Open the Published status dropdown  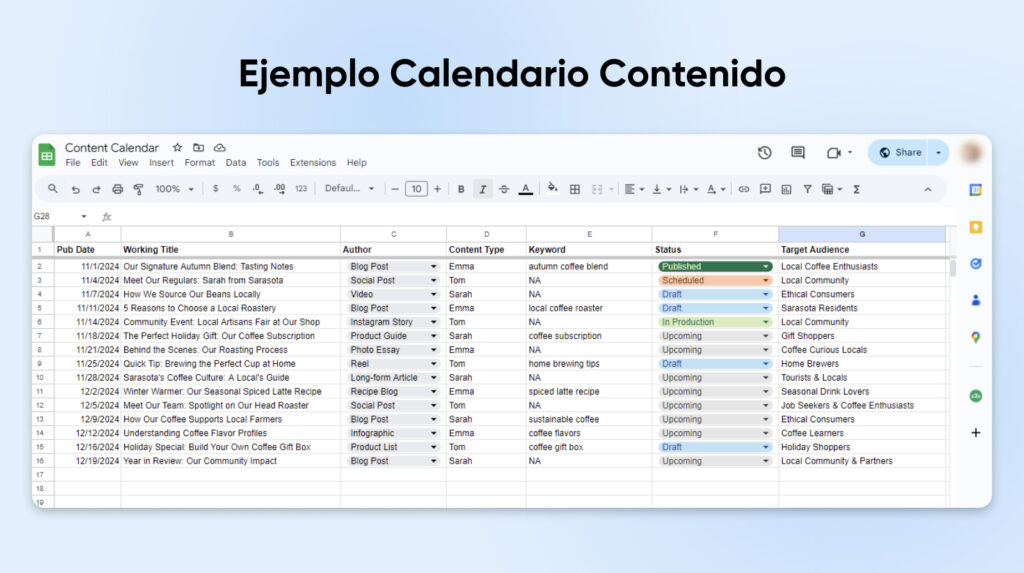tap(766, 267)
